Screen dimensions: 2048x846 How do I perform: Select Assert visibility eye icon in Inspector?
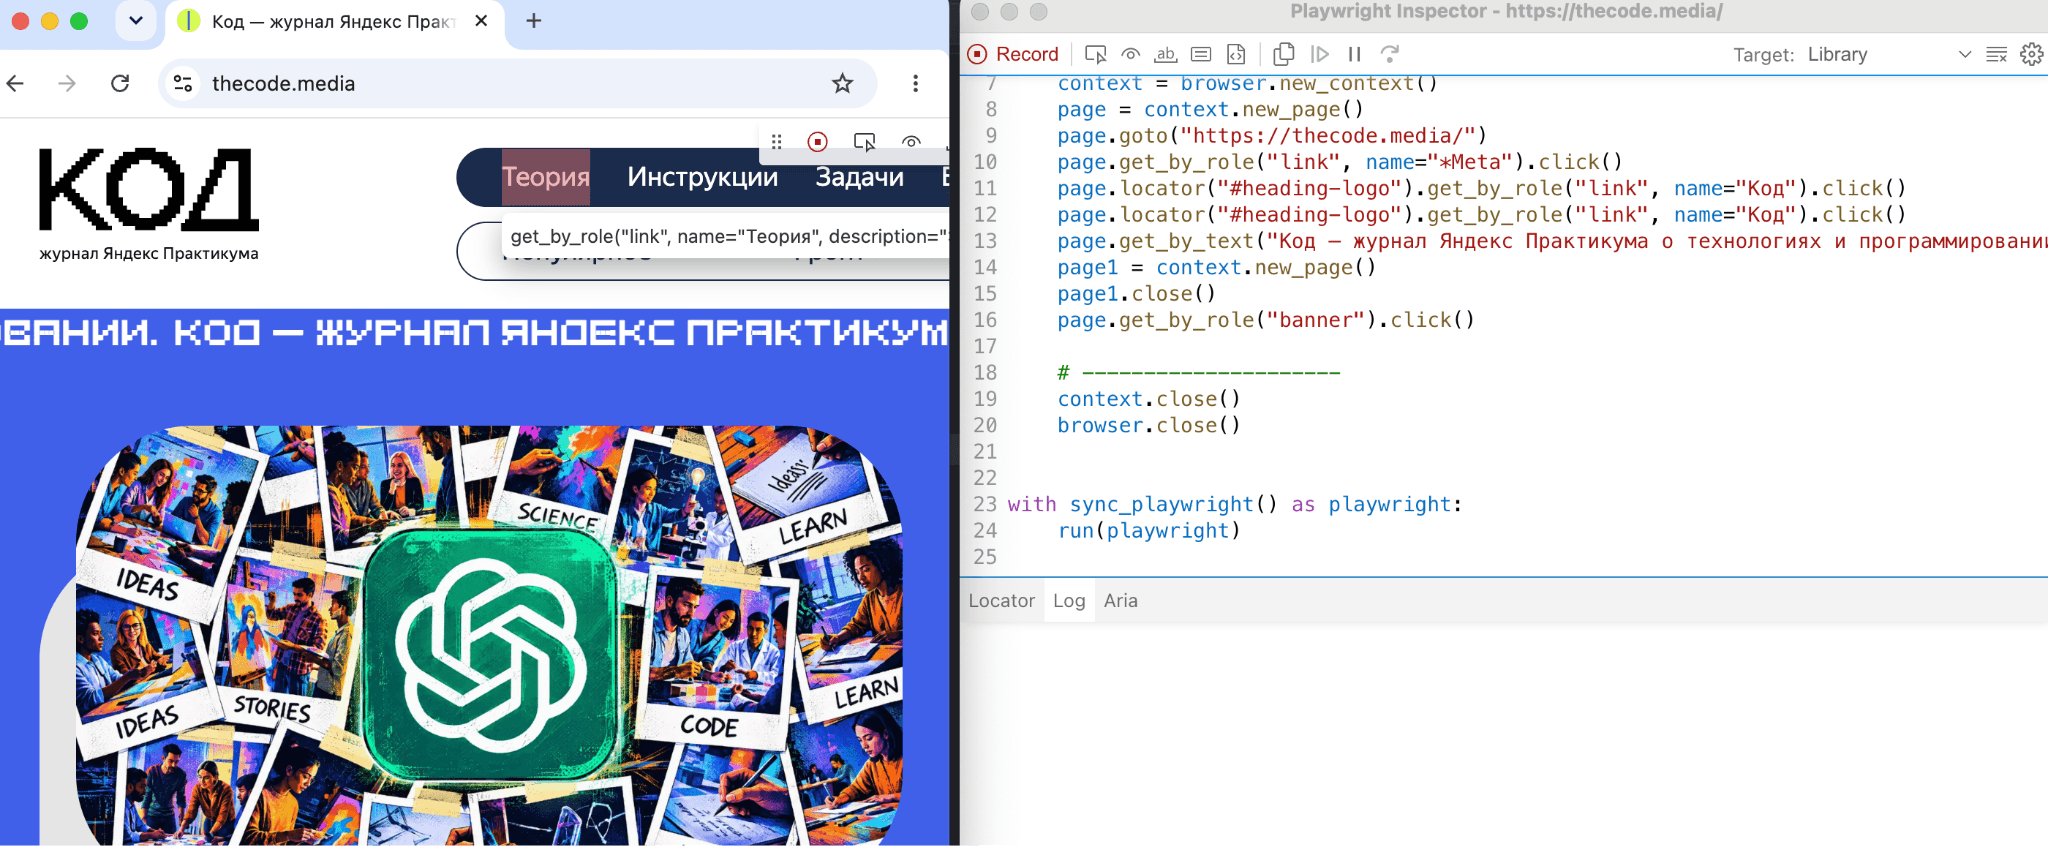(1131, 54)
